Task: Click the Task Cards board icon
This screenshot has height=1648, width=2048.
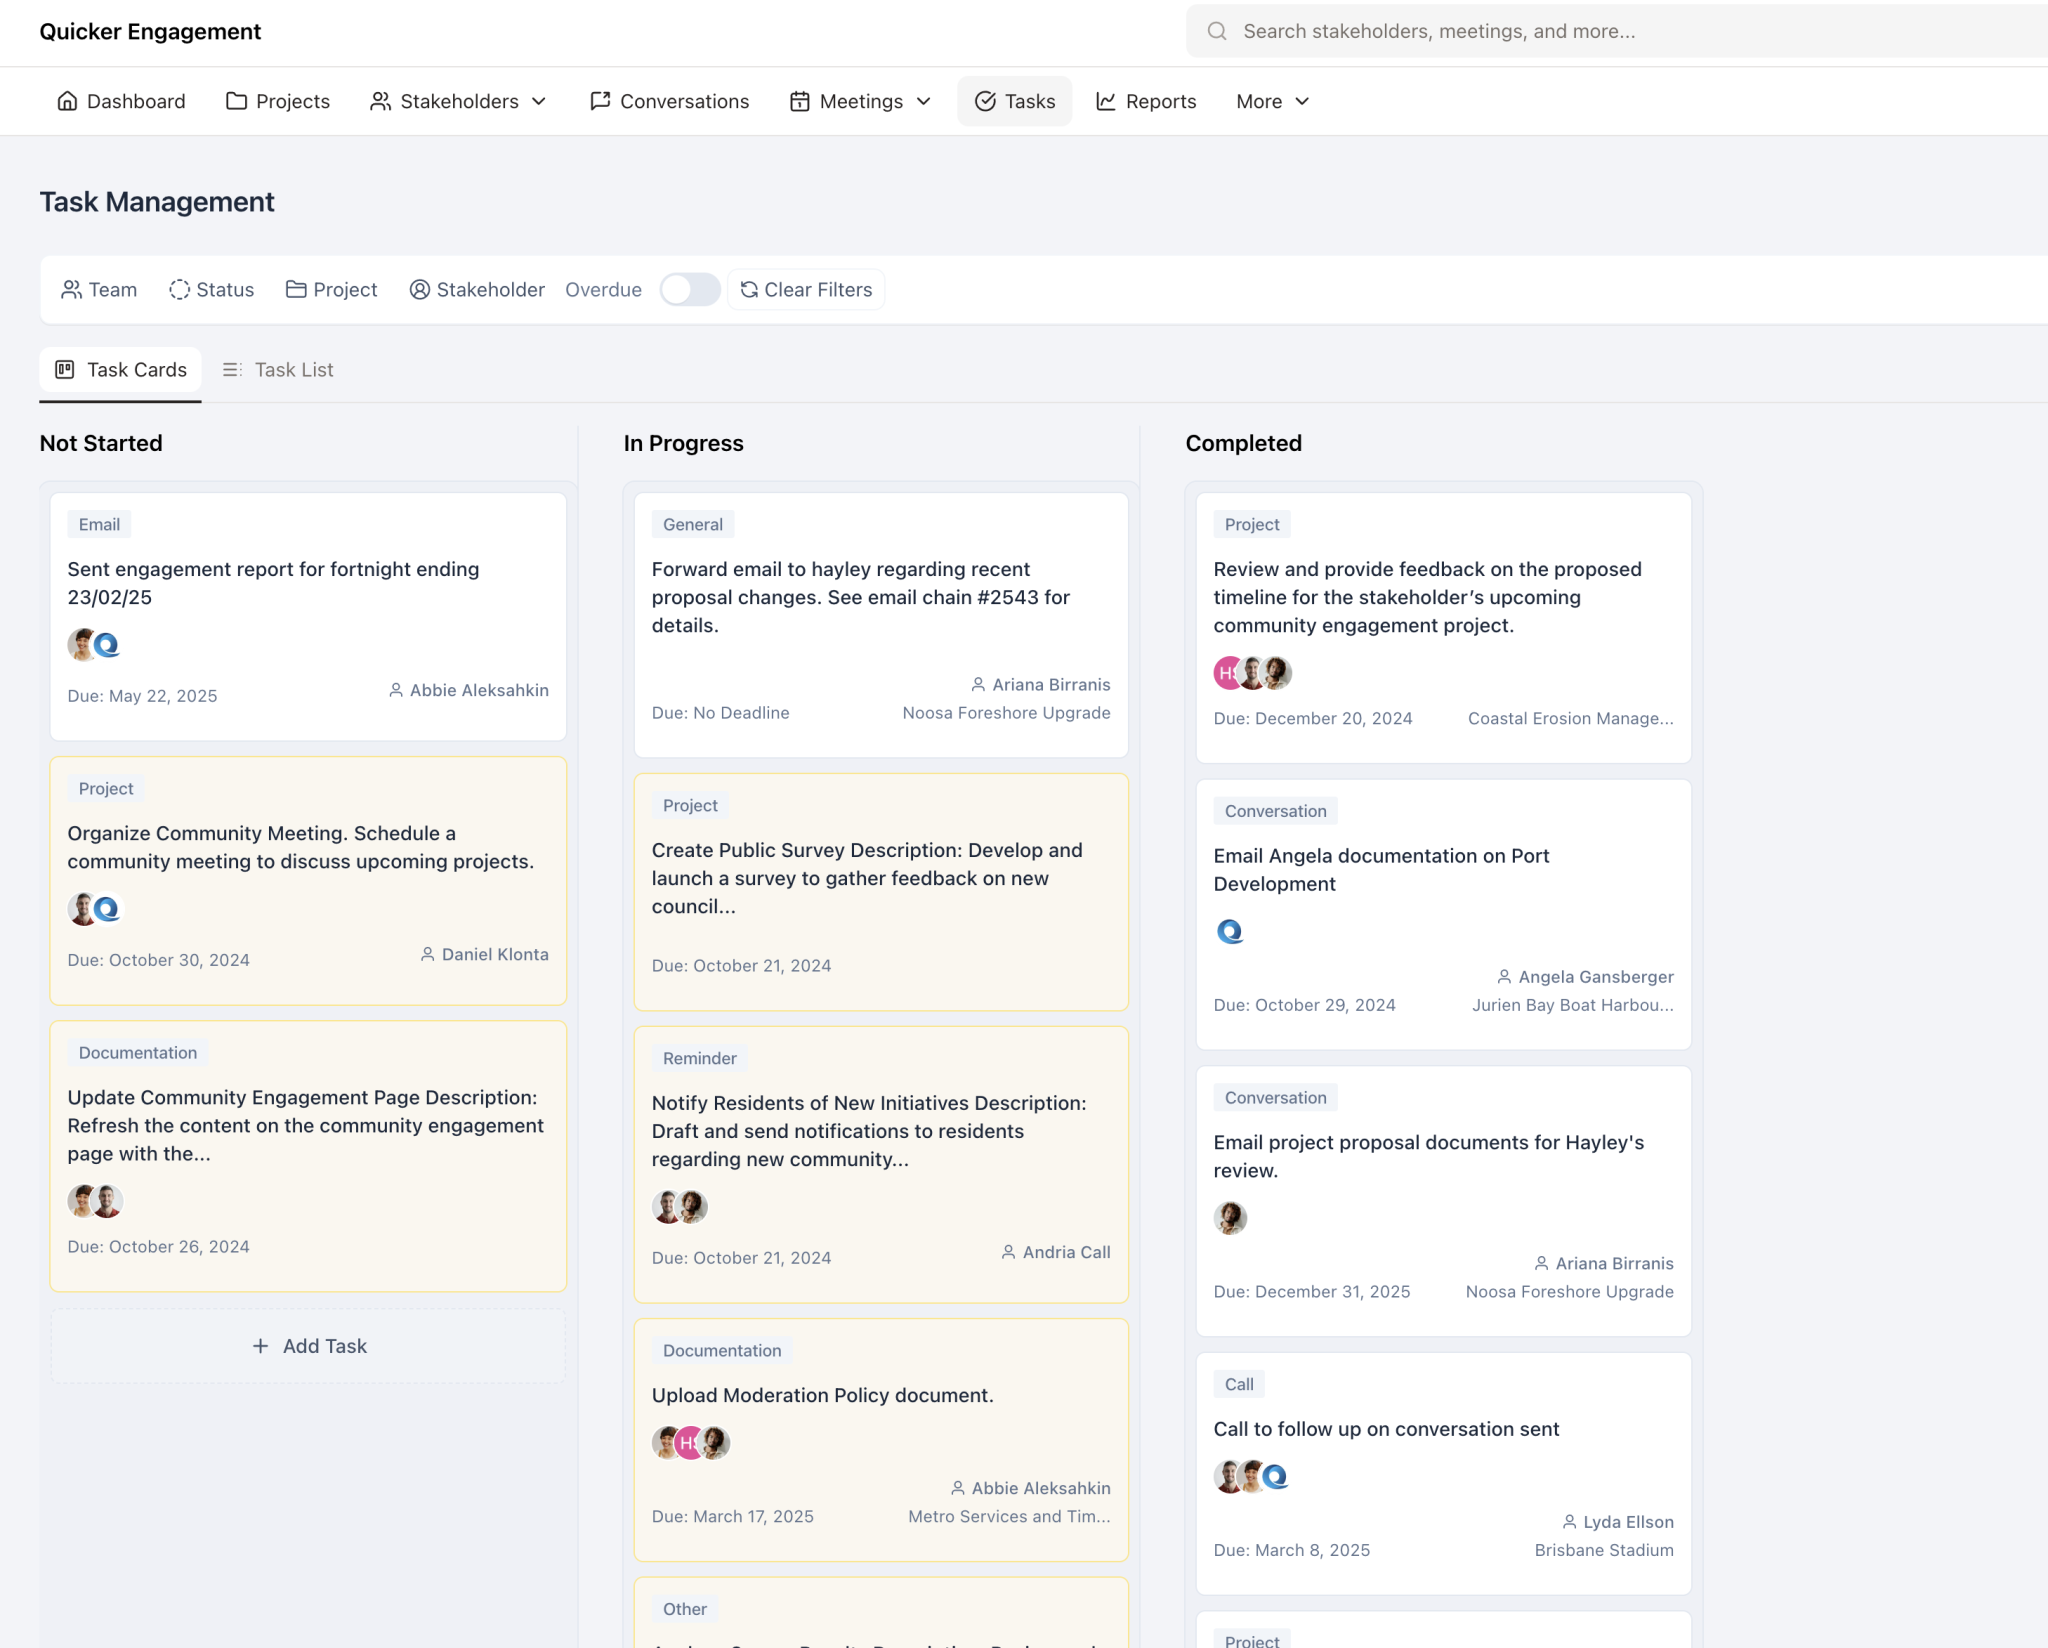Action: point(65,370)
